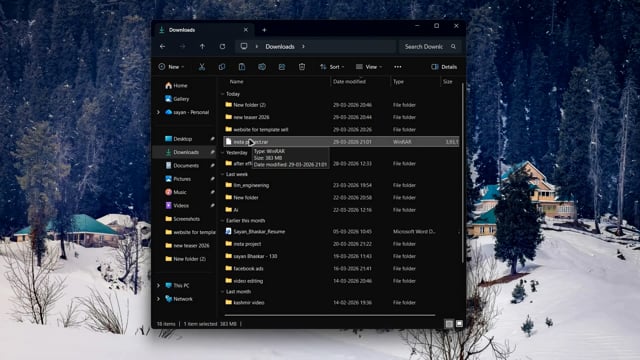Select Videos in the sidebar

177,205
